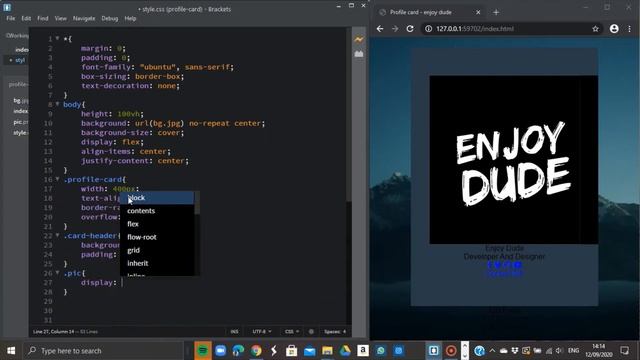Choose 'inherit' from the autocomplete list

157,263
